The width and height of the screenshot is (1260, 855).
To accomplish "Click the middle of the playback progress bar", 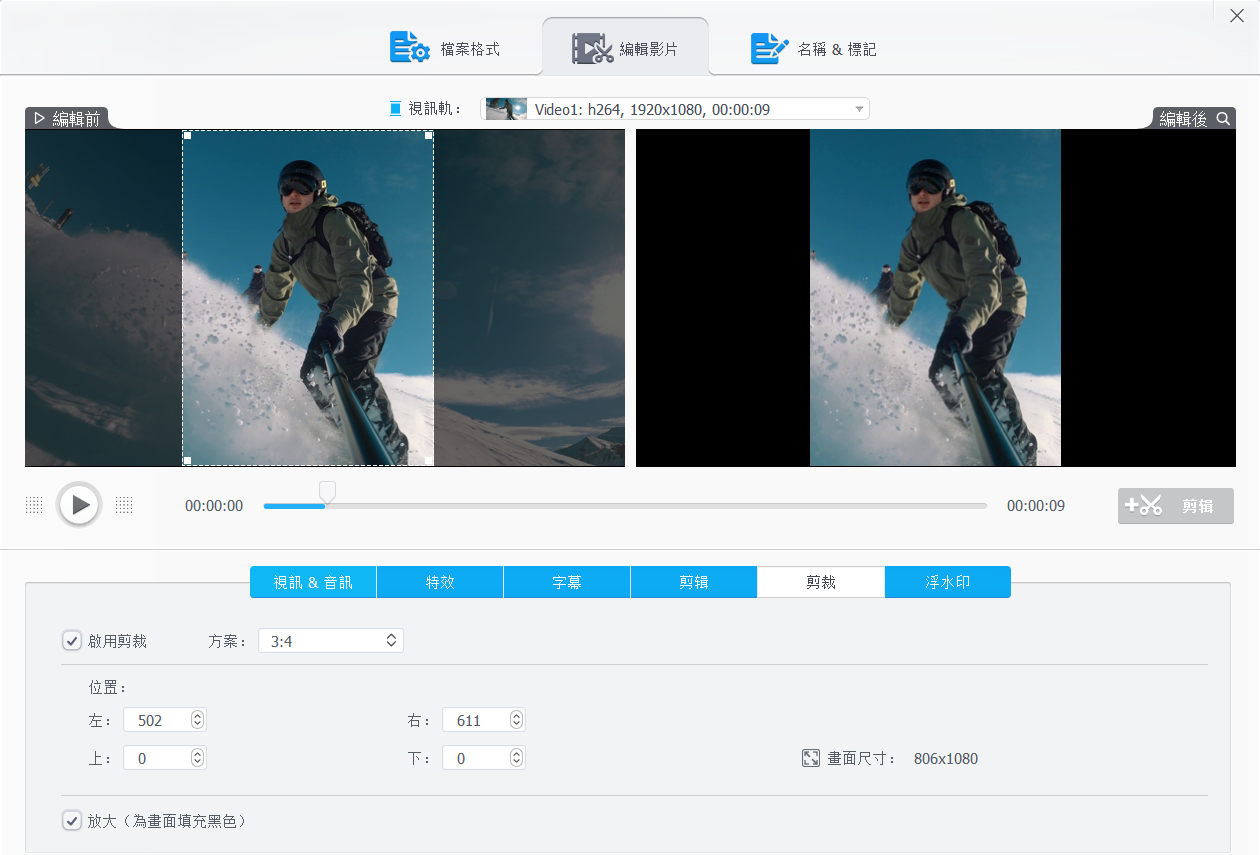I will [x=625, y=506].
